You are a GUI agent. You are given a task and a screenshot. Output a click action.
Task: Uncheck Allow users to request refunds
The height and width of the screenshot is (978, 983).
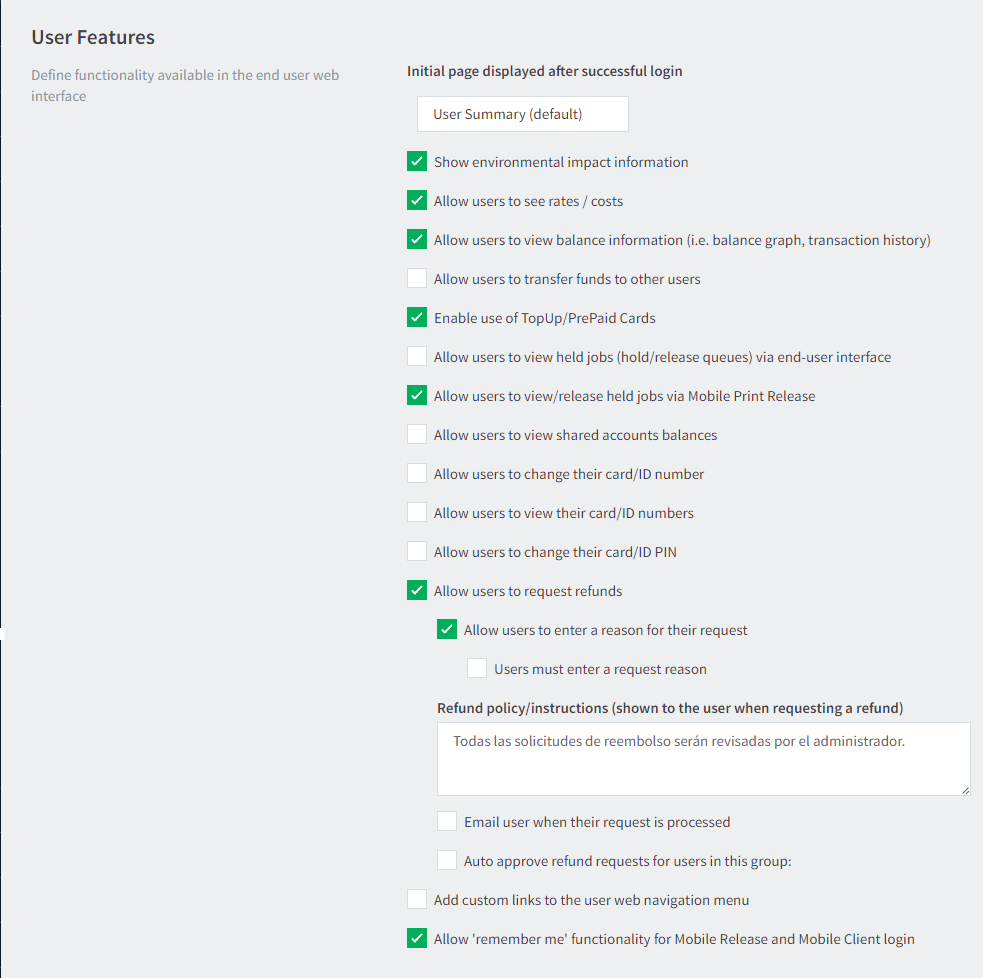[417, 591]
